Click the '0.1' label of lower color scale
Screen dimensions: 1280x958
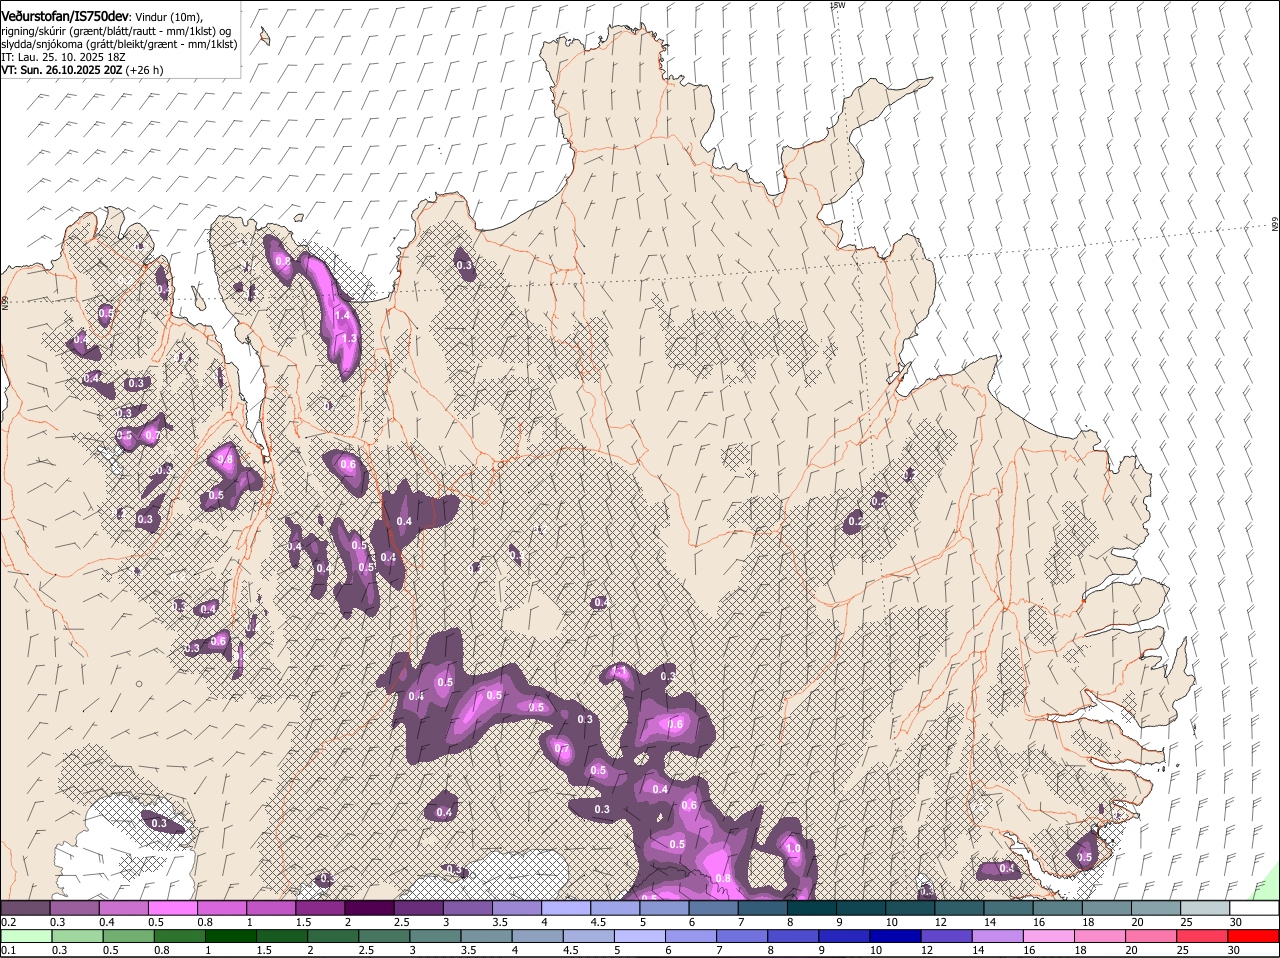coord(8,950)
